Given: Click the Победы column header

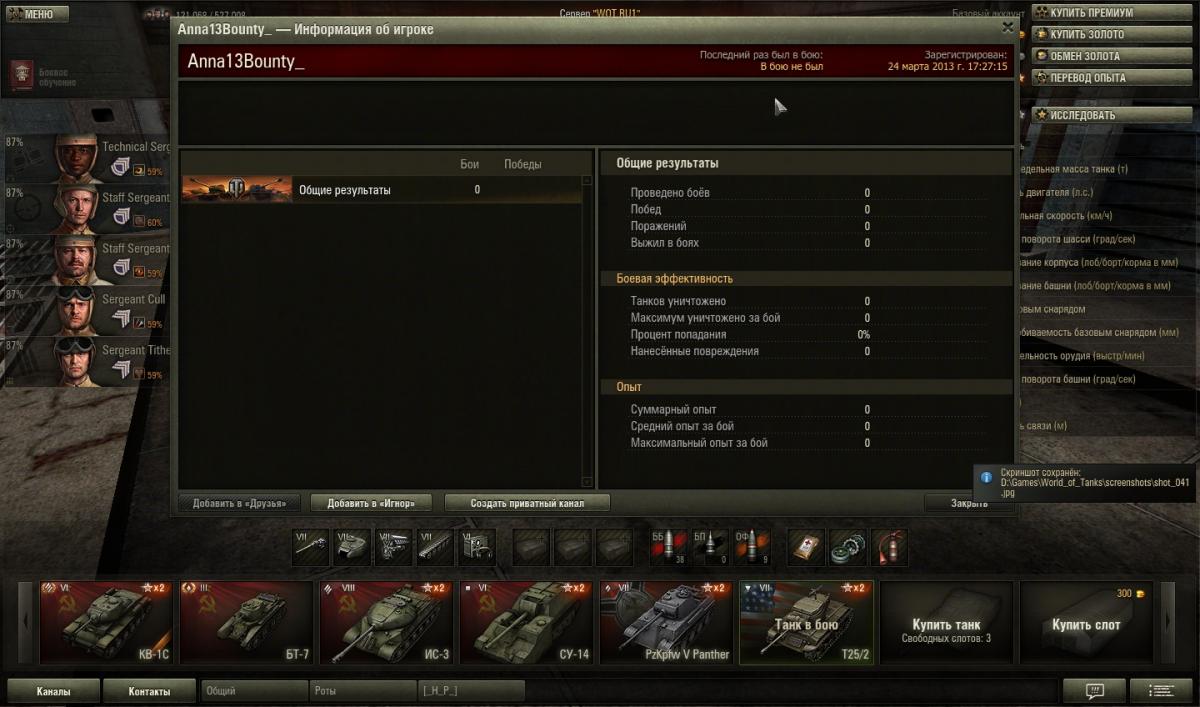Looking at the screenshot, I should click(522, 164).
